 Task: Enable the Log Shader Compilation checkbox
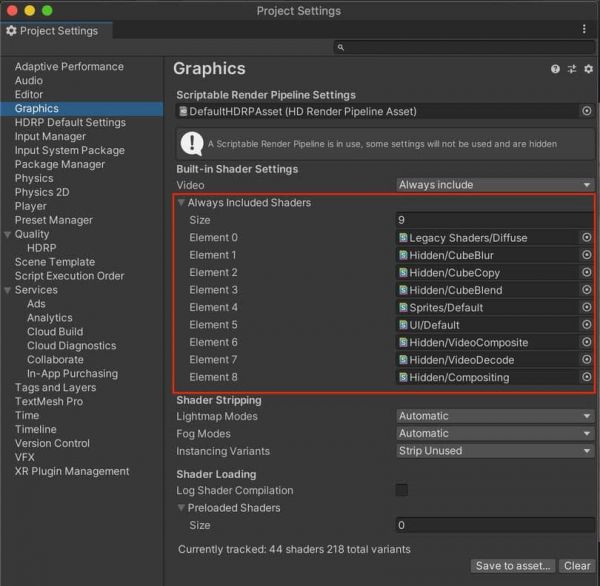coord(402,490)
